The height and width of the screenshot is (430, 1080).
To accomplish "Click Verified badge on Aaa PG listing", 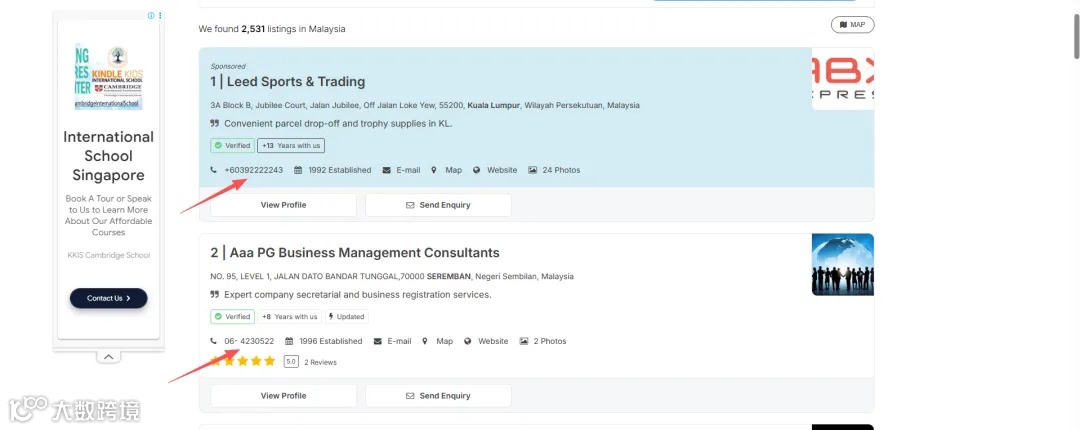I will click(232, 317).
